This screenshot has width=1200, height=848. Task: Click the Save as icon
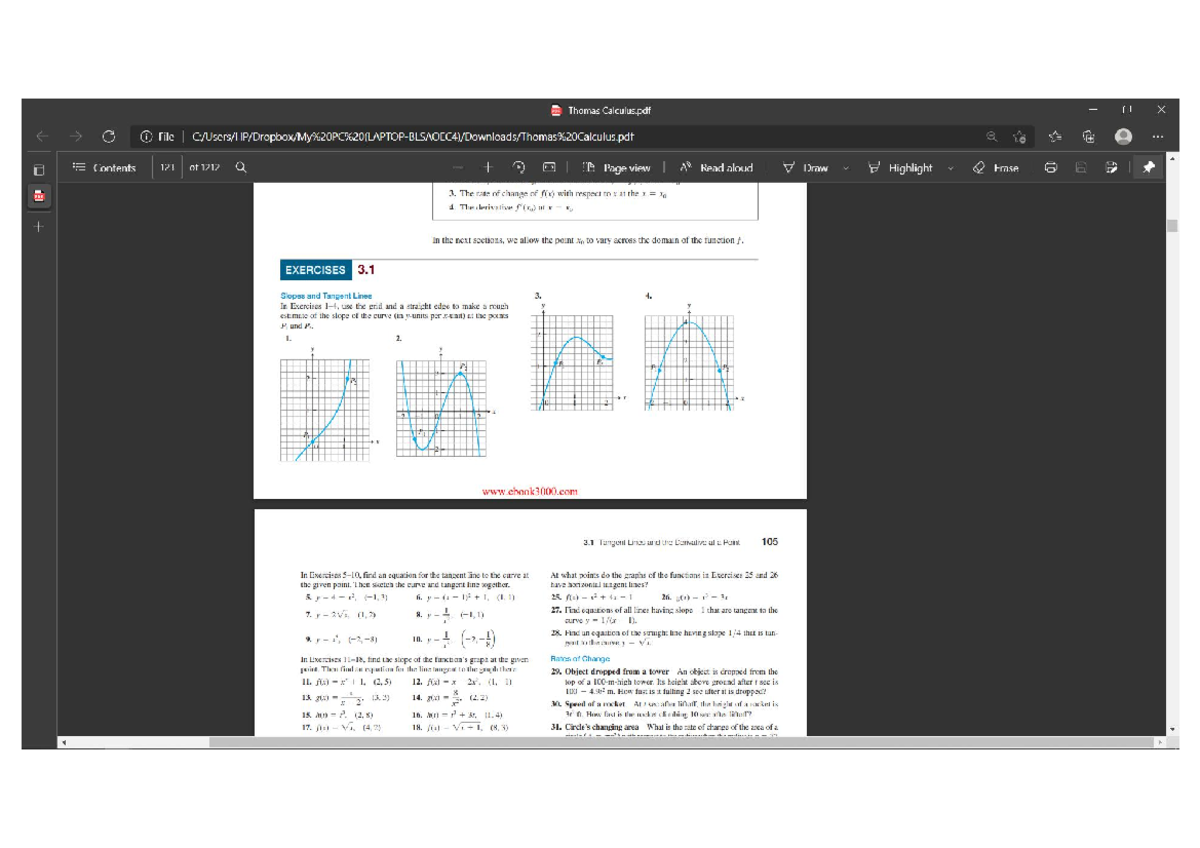[x=1112, y=168]
